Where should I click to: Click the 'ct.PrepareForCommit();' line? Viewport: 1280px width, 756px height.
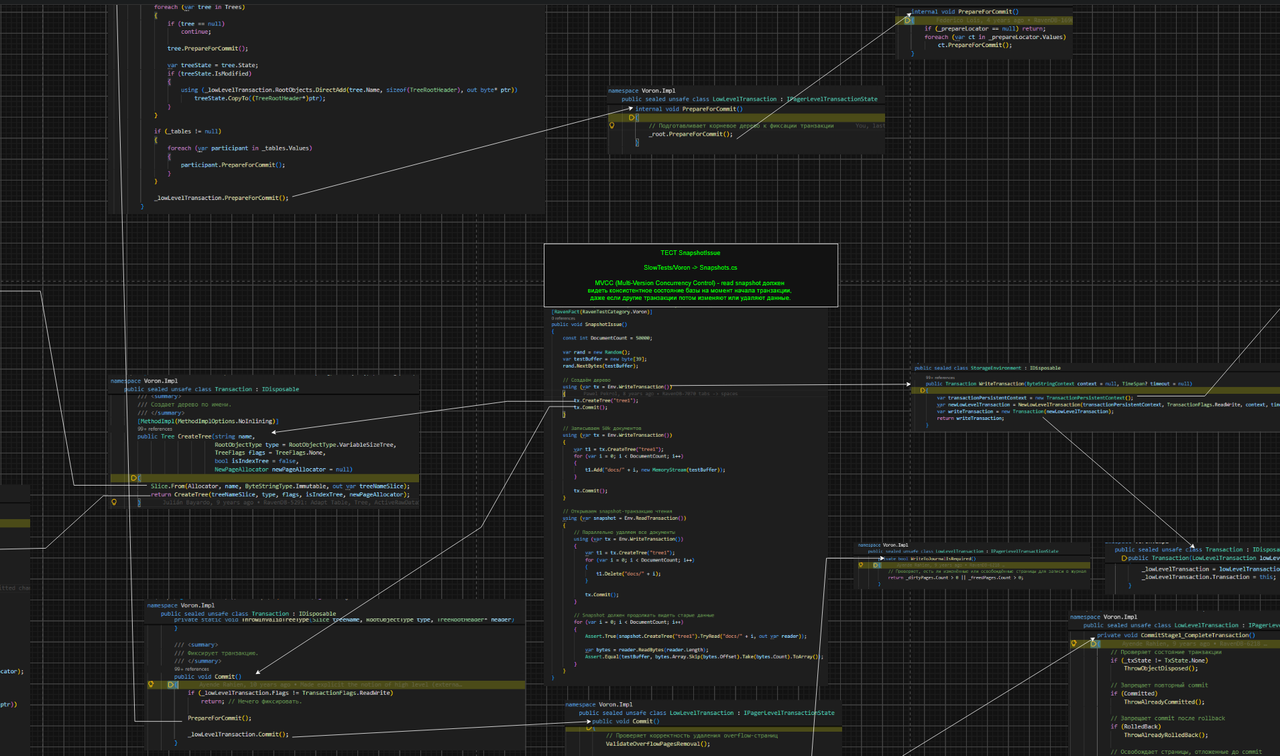coord(974,45)
